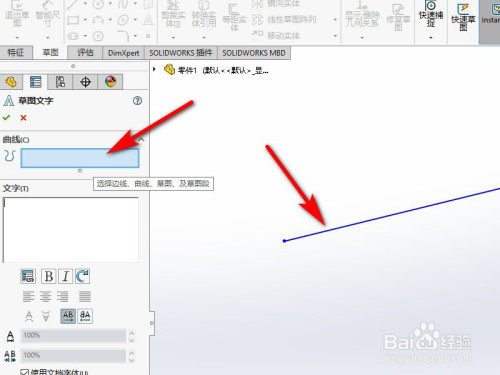
Task: Switch to the 草图 (Sketch) tab
Action: click(50, 53)
